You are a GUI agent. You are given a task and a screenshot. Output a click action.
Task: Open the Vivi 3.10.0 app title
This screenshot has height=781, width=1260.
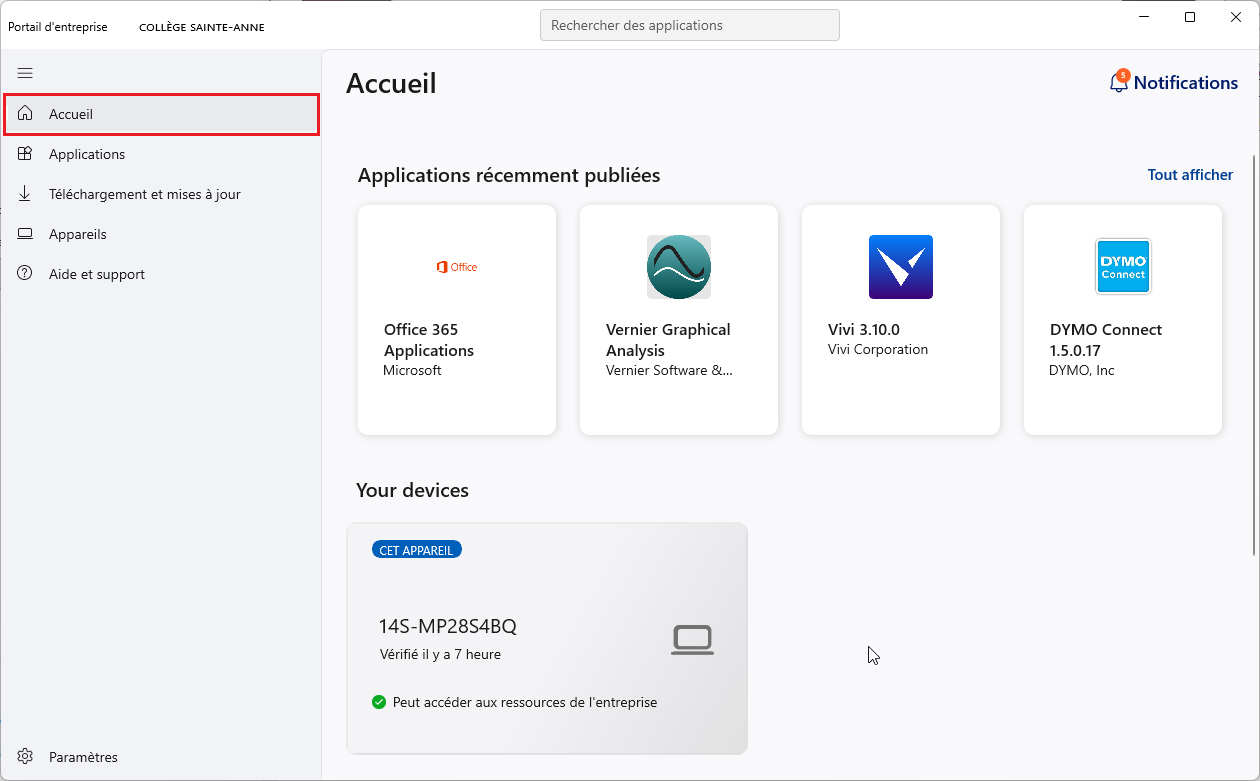click(863, 330)
